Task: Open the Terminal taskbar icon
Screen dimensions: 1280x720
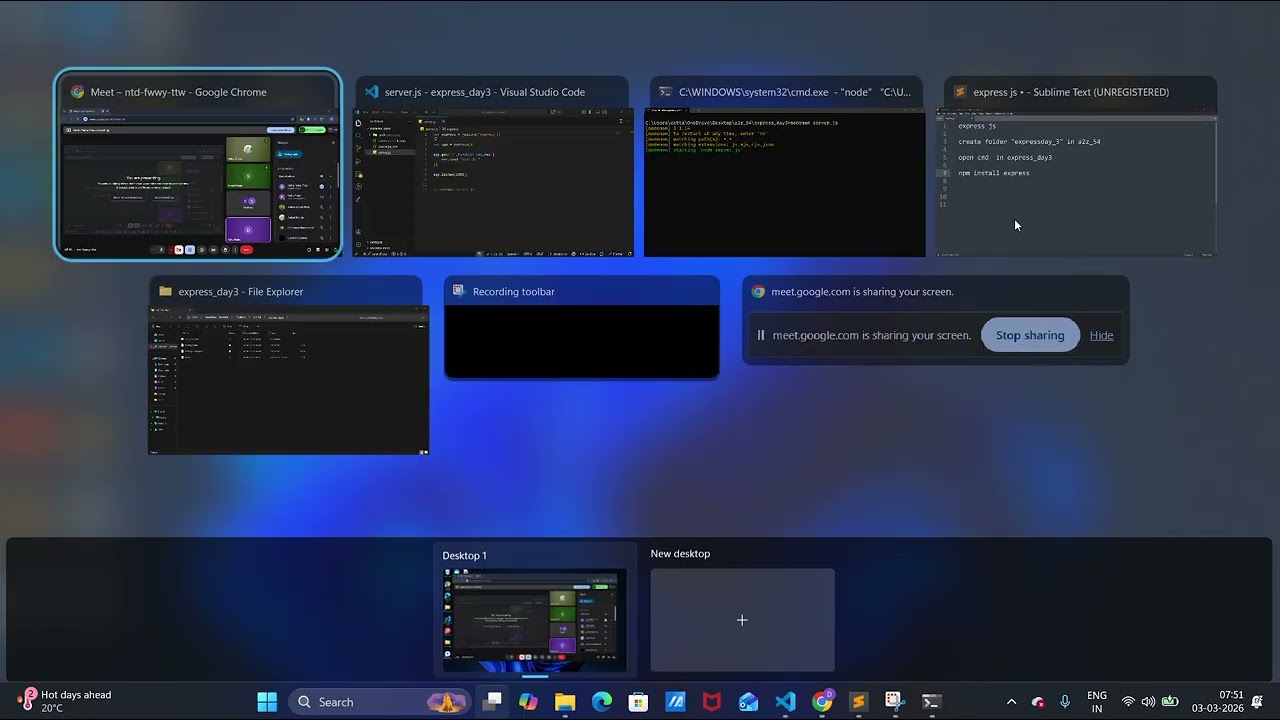Action: (x=931, y=702)
